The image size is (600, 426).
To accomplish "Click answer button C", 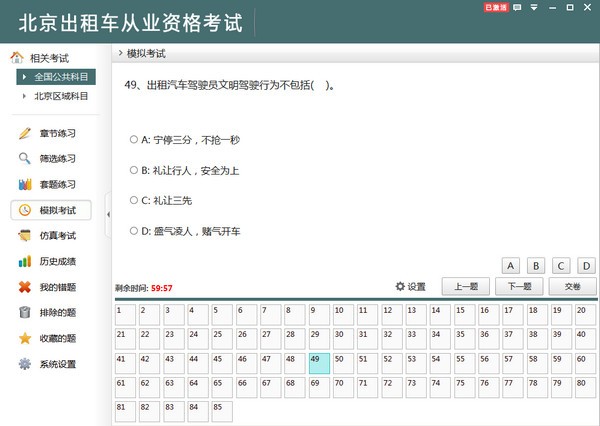I will (x=561, y=266).
